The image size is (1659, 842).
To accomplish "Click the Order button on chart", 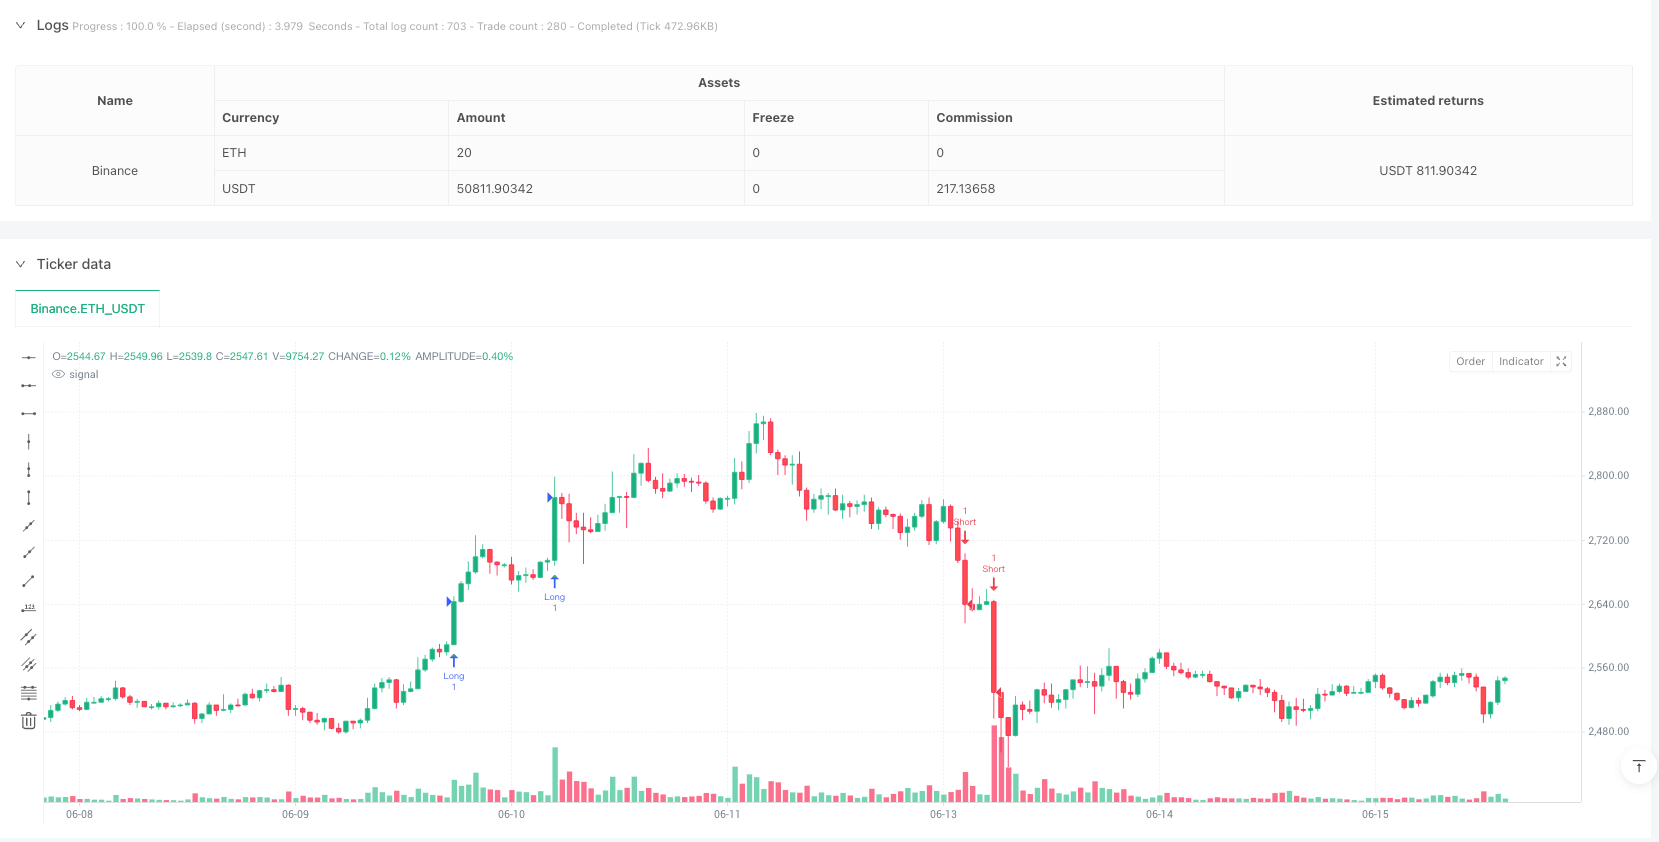I will tap(1470, 361).
